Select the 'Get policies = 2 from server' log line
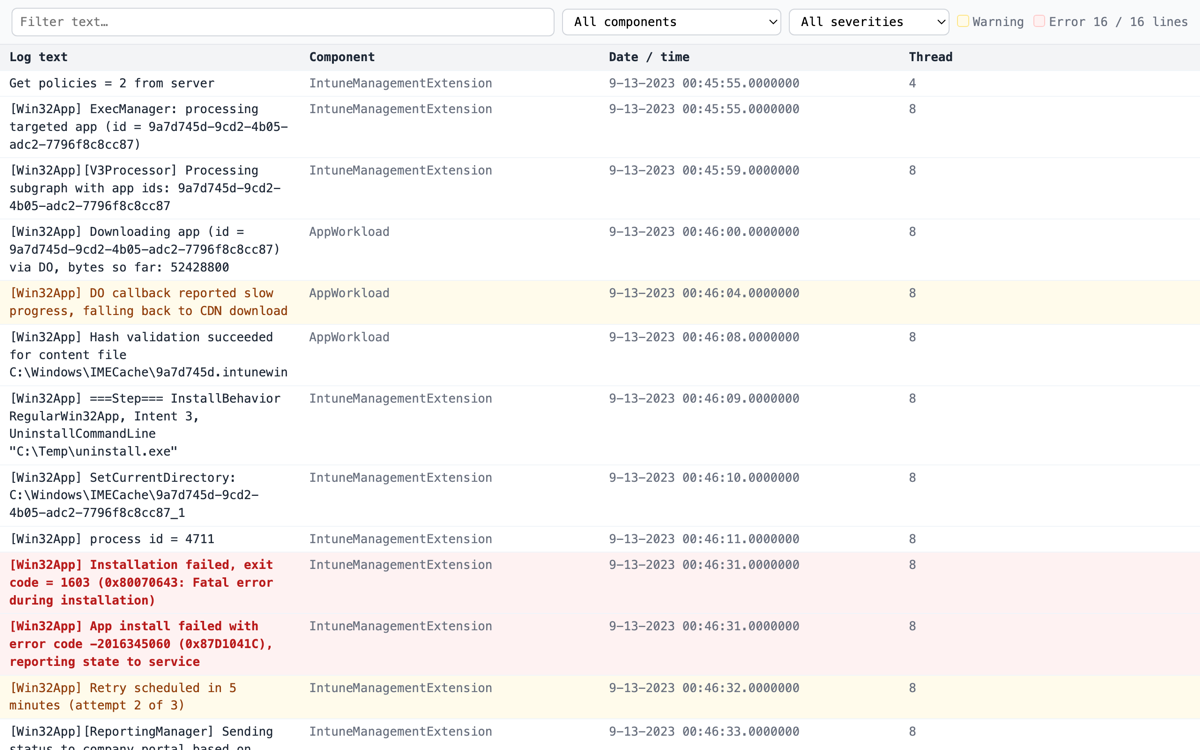This screenshot has width=1200, height=750. 600,83
